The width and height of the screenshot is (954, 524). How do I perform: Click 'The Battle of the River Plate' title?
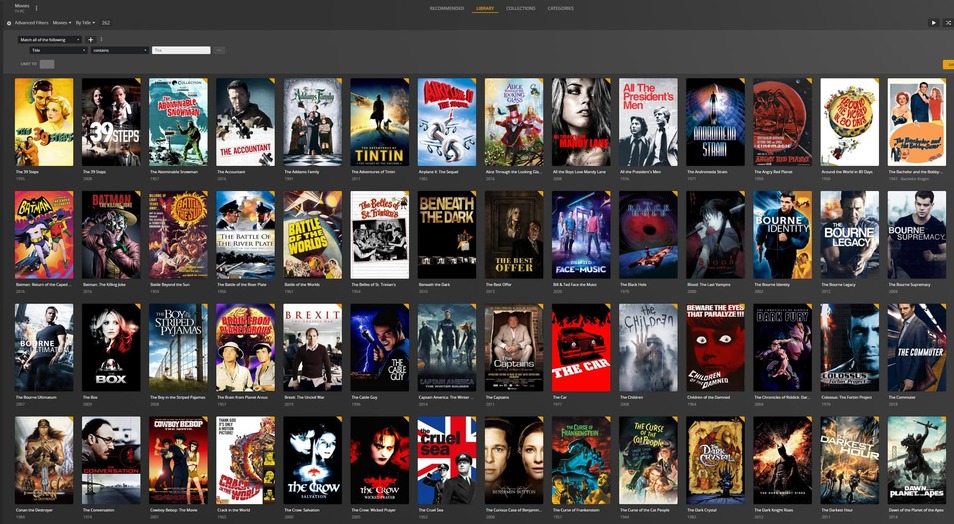pyautogui.click(x=242, y=285)
